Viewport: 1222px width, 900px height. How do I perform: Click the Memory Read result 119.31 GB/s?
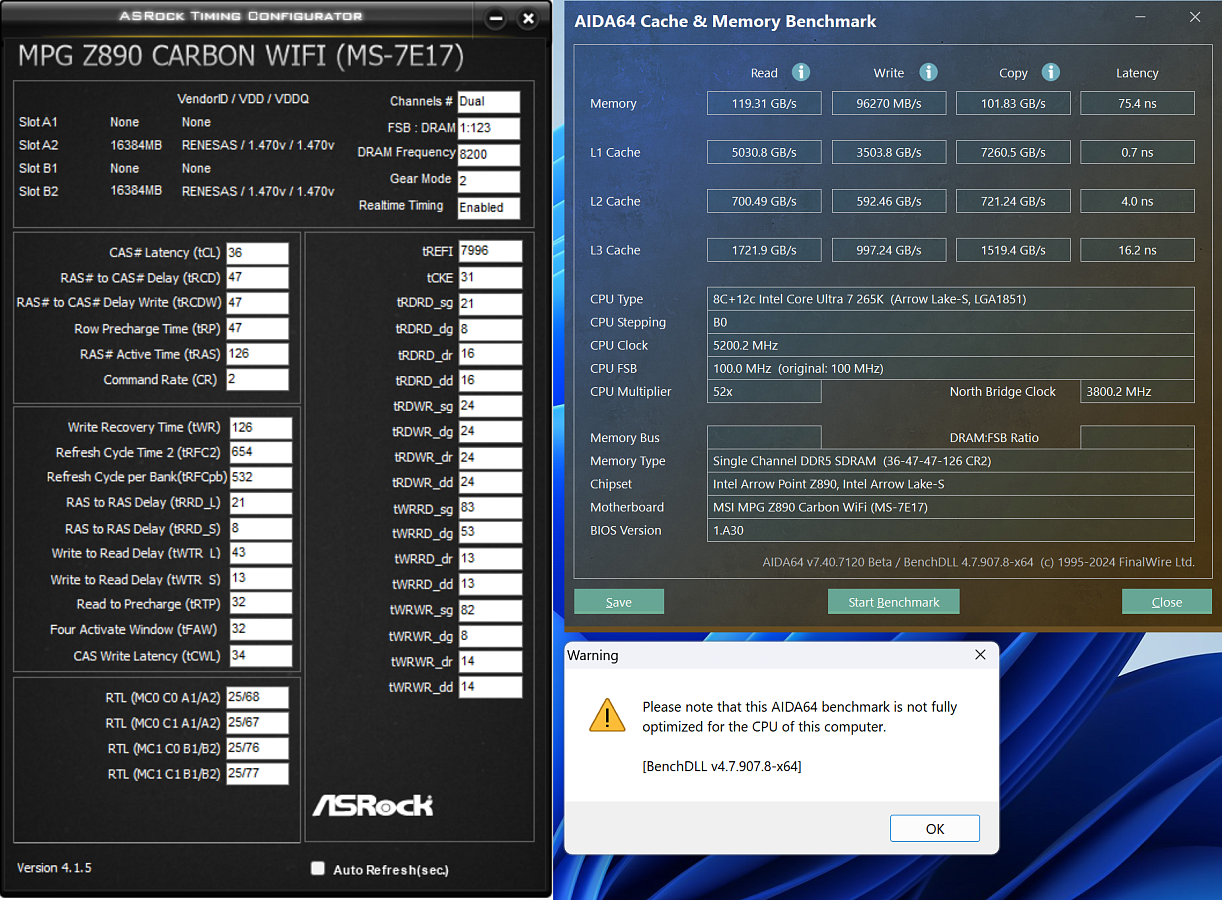(764, 103)
